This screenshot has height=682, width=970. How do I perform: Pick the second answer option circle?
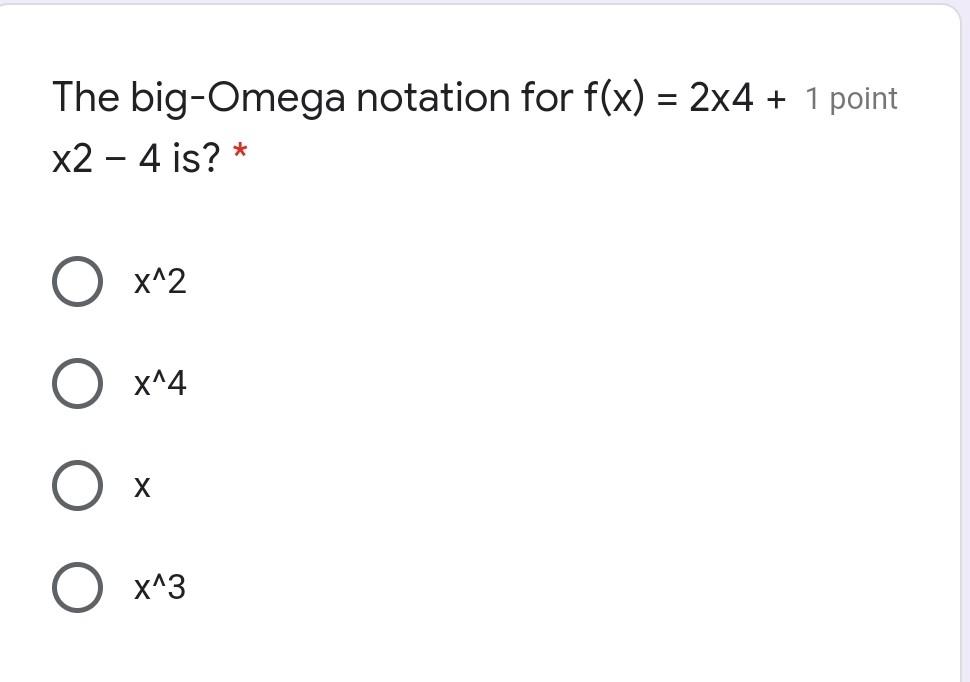[x=77, y=384]
